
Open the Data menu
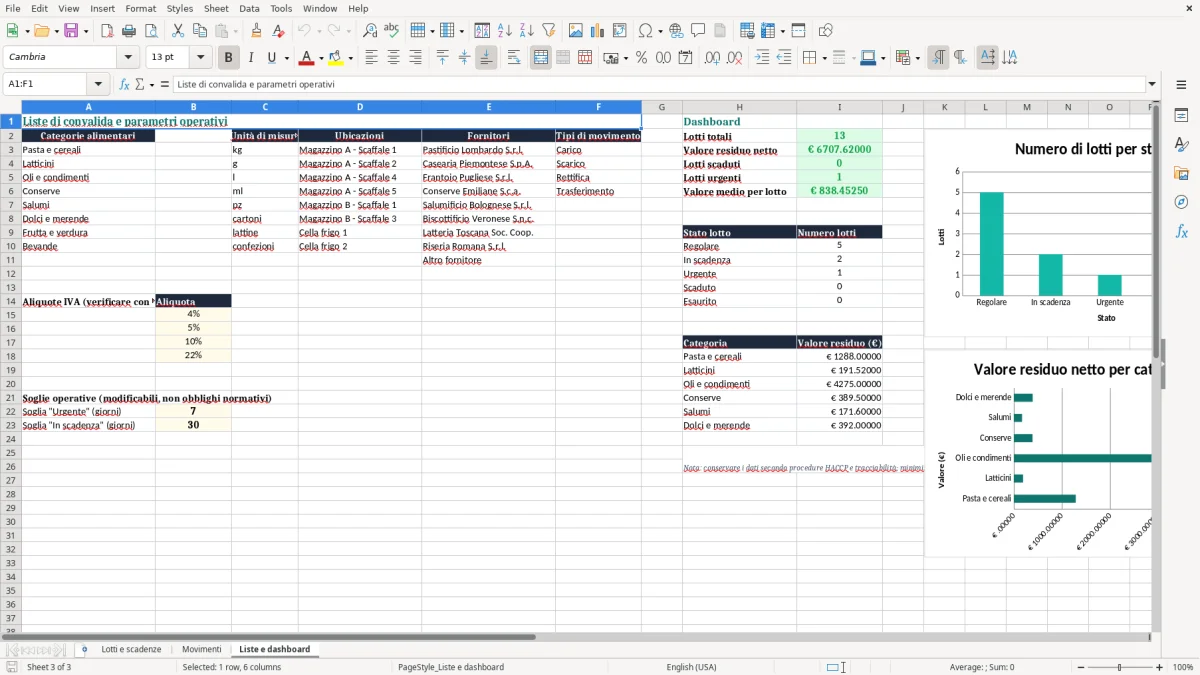tap(249, 8)
